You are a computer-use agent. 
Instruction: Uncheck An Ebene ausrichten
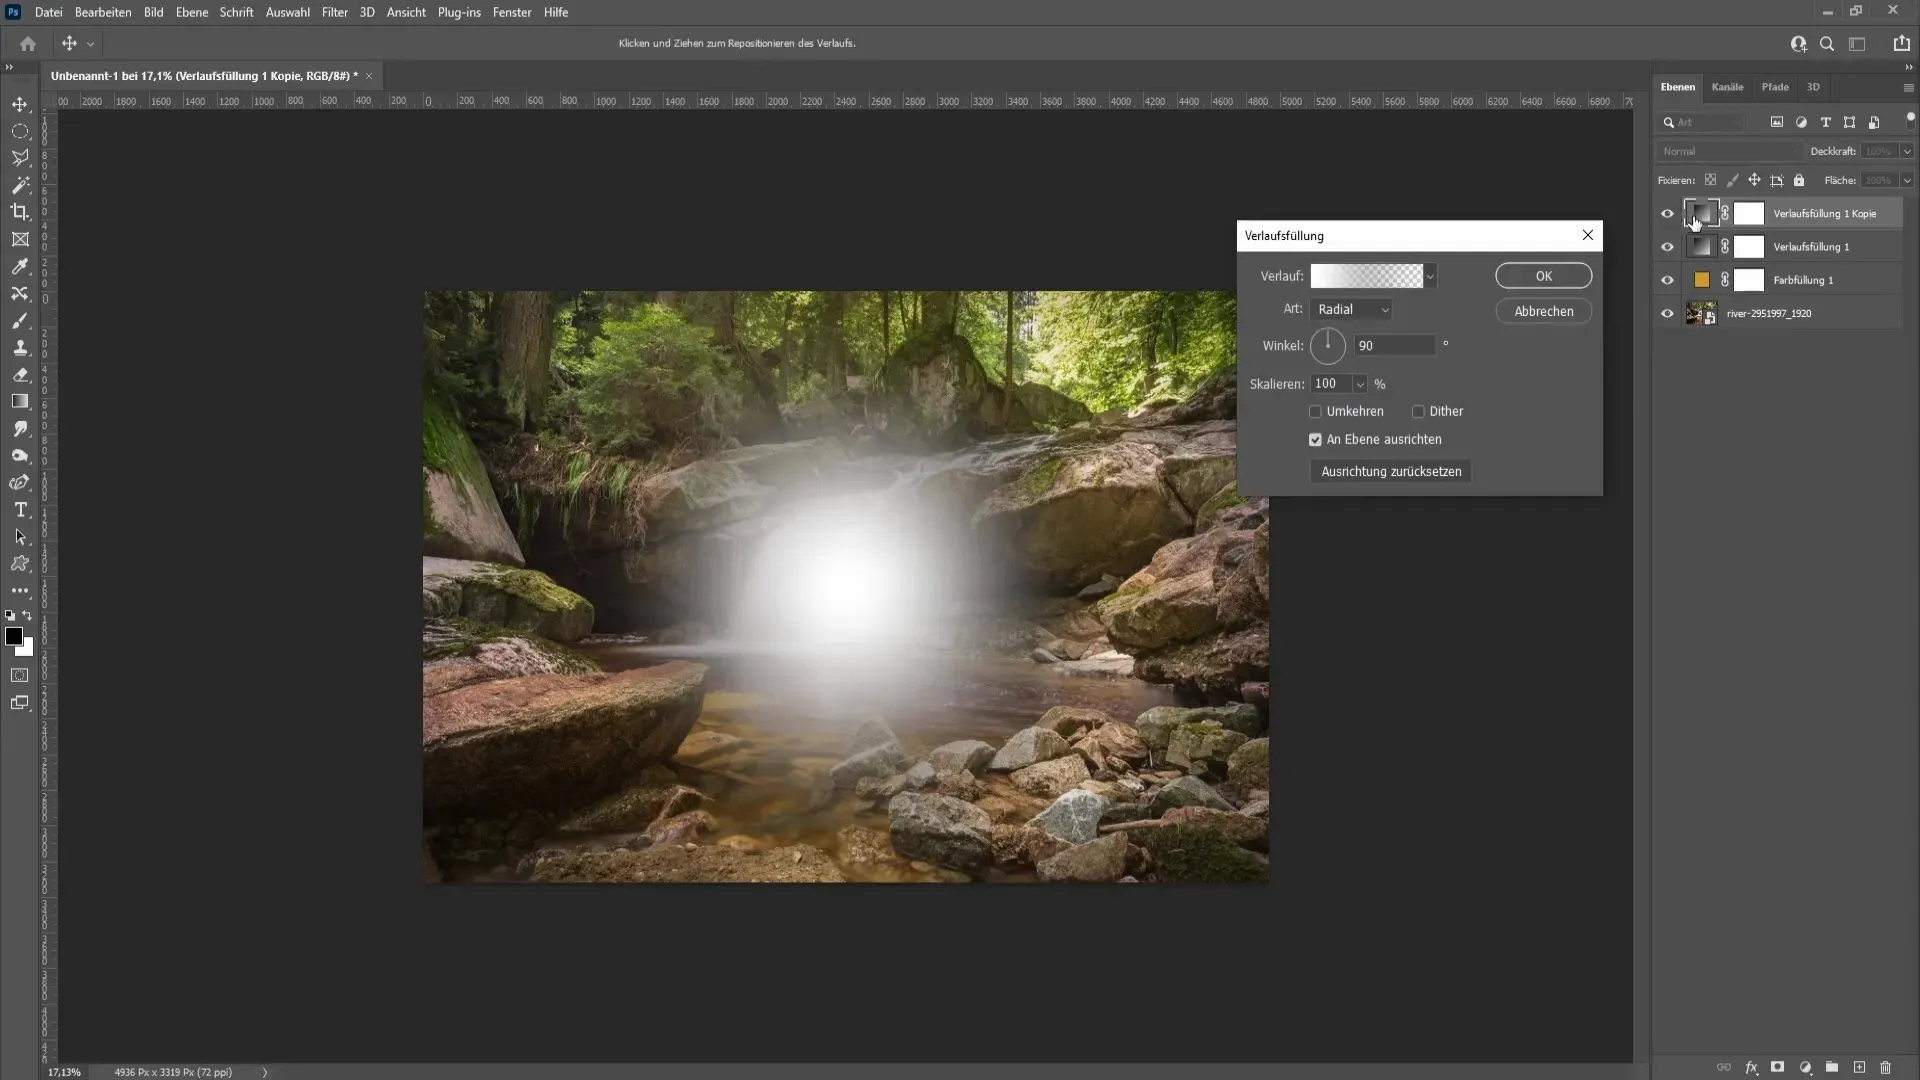tap(1315, 439)
